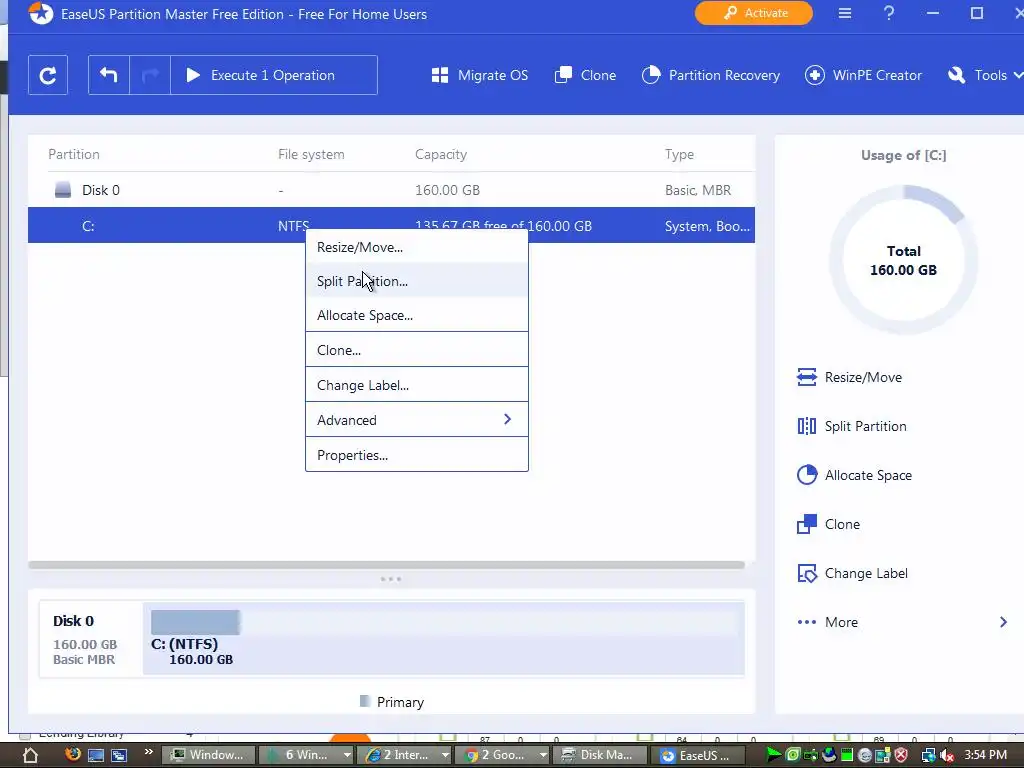Image resolution: width=1024 pixels, height=768 pixels.
Task: Click the refresh disk info icon
Action: tap(48, 75)
